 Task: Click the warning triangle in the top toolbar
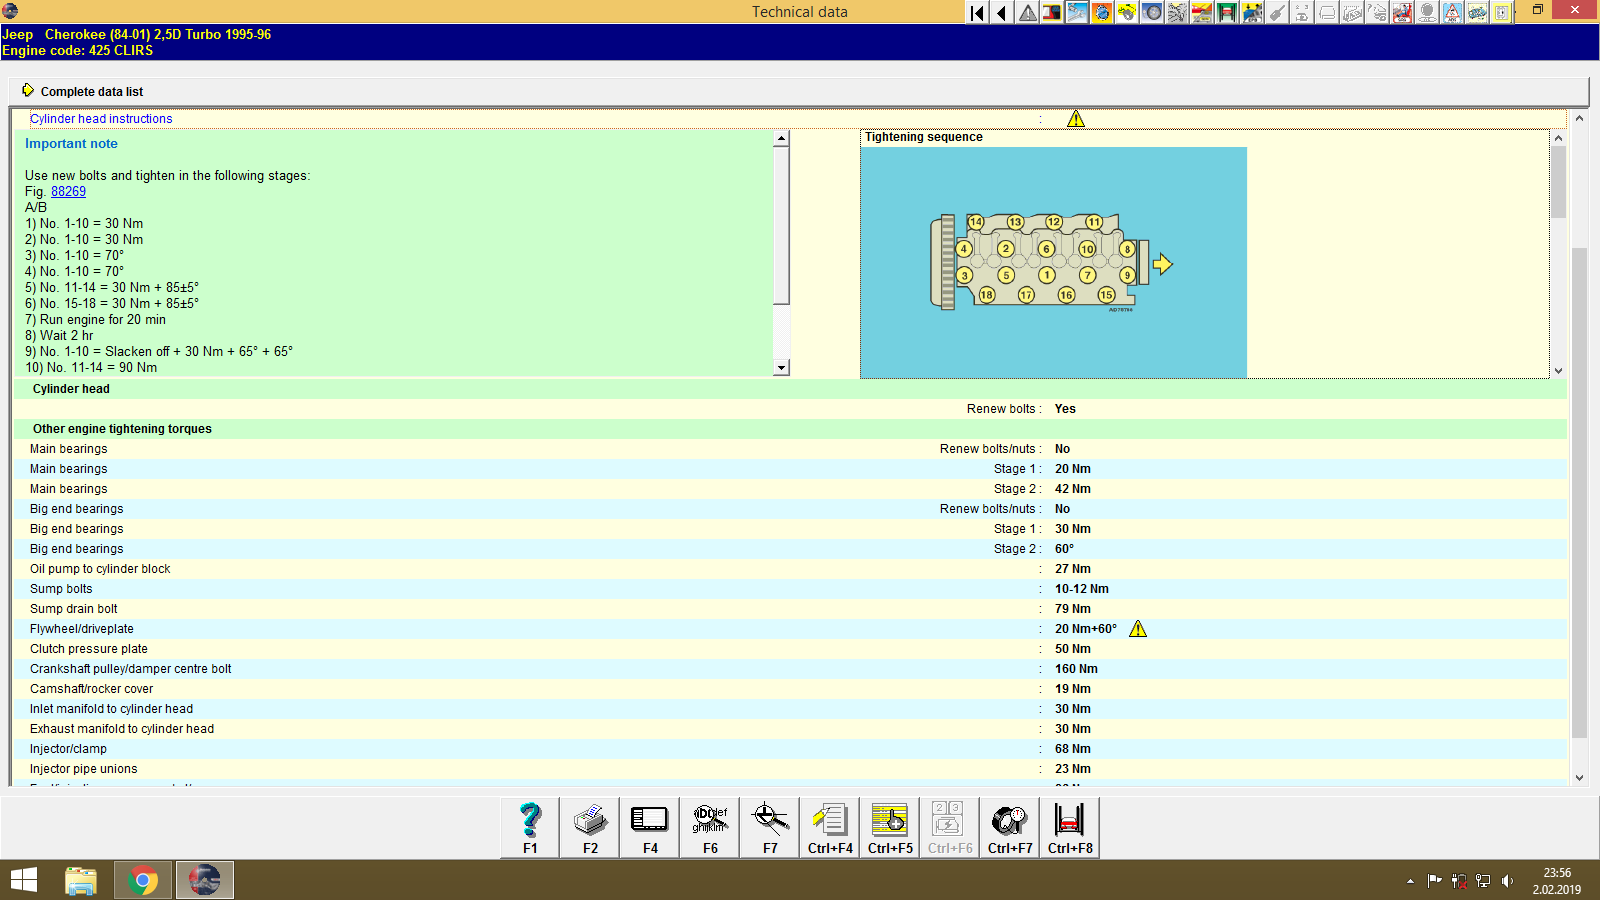(1027, 12)
